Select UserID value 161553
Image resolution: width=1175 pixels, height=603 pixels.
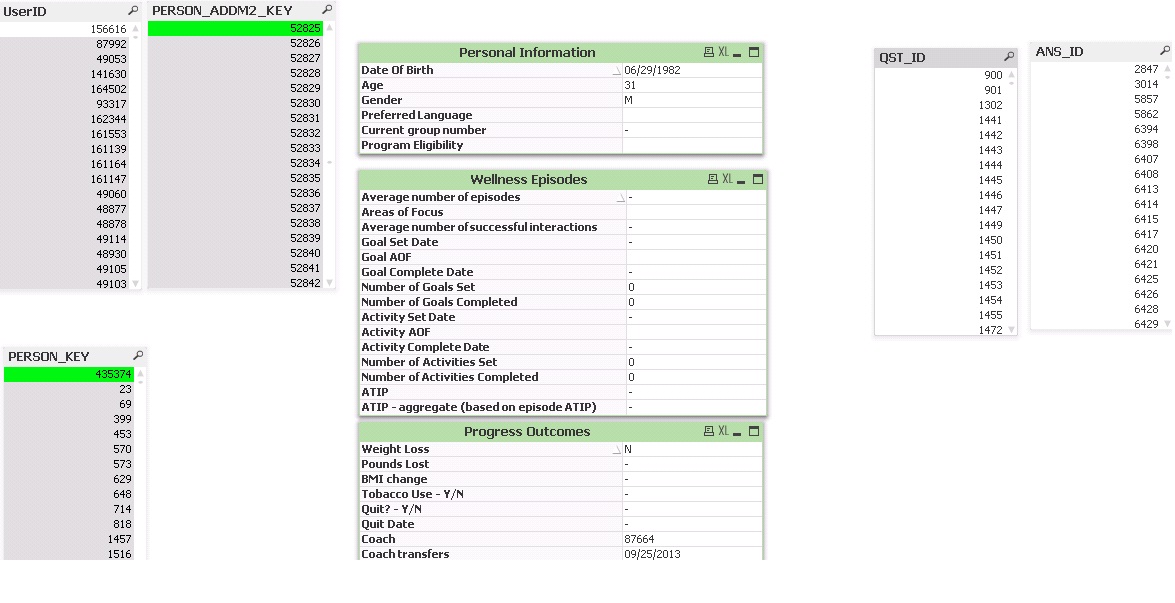[x=65, y=134]
